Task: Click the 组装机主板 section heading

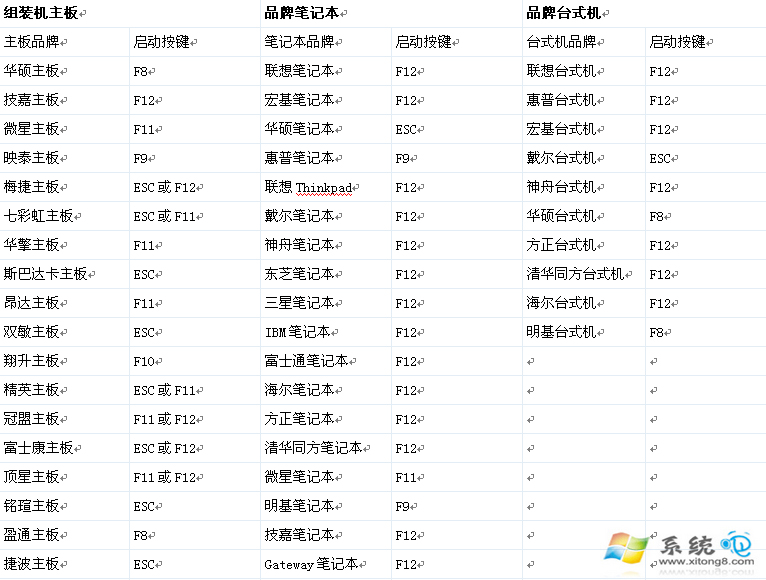Action: point(41,13)
